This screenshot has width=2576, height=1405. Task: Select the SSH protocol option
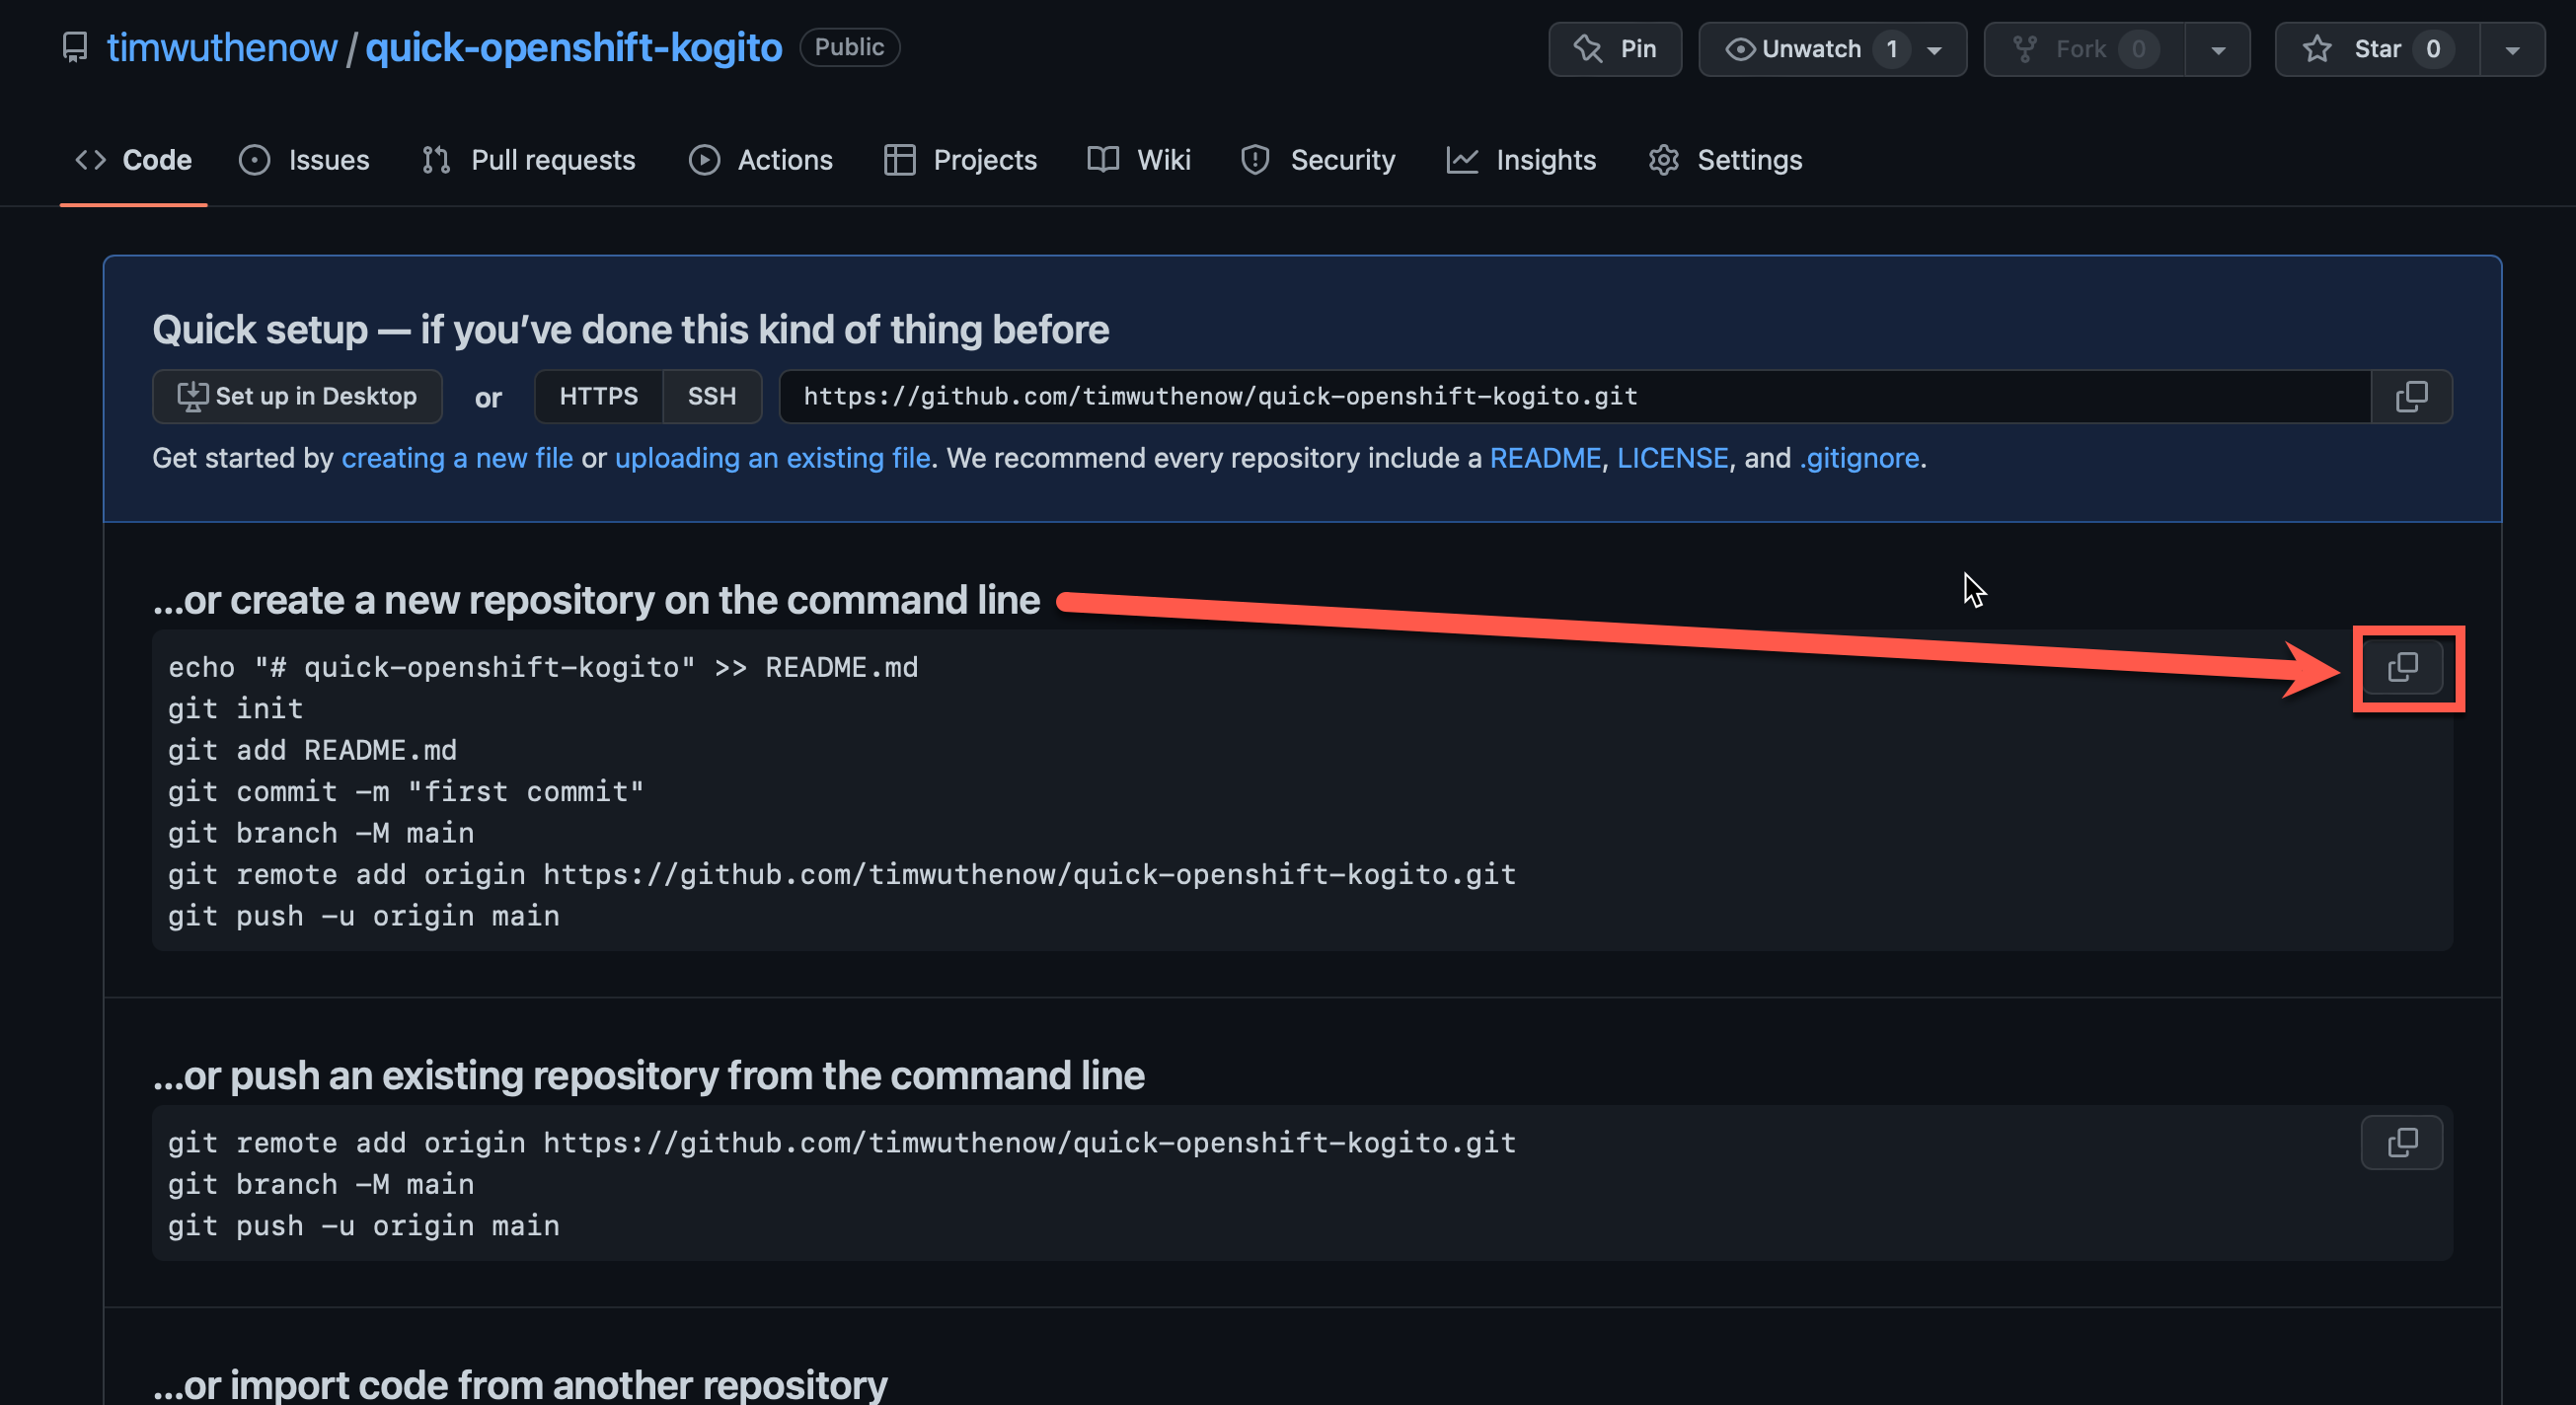(x=711, y=397)
